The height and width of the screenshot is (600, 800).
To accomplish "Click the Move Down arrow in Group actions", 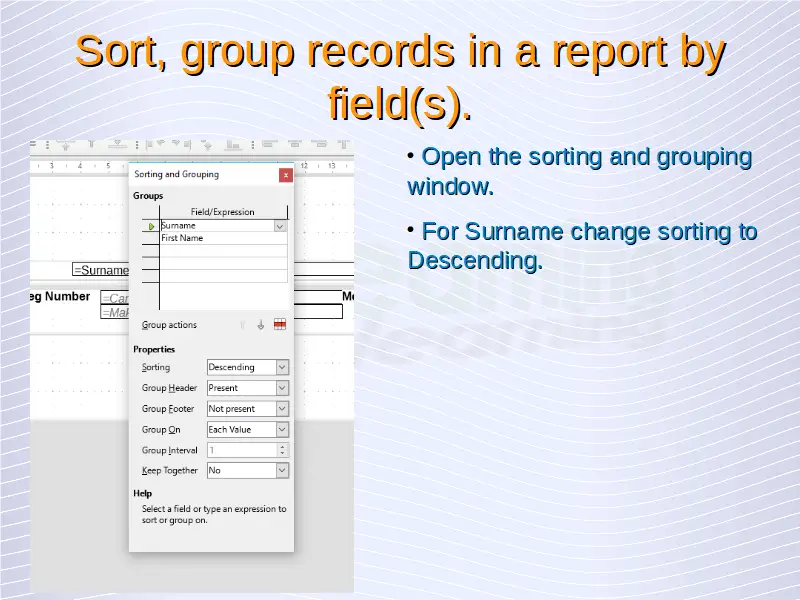I will coord(261,325).
